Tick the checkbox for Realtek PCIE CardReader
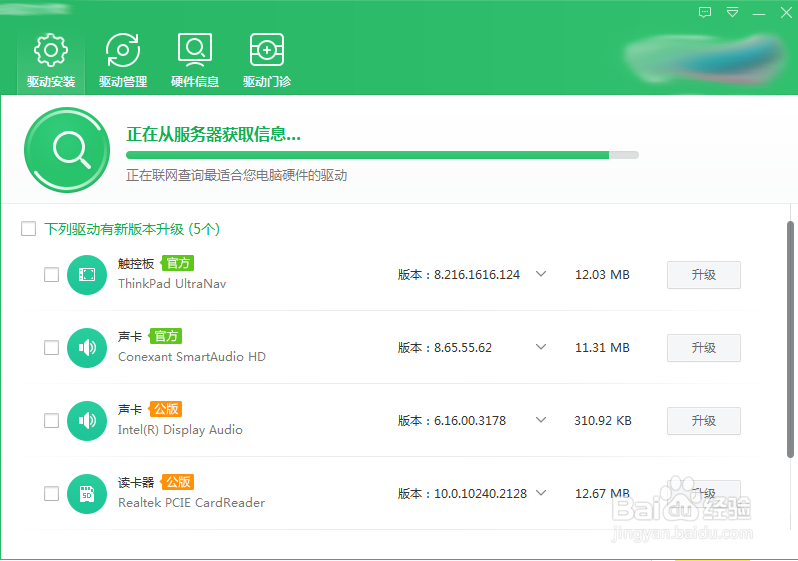The image size is (798, 561). (x=51, y=494)
